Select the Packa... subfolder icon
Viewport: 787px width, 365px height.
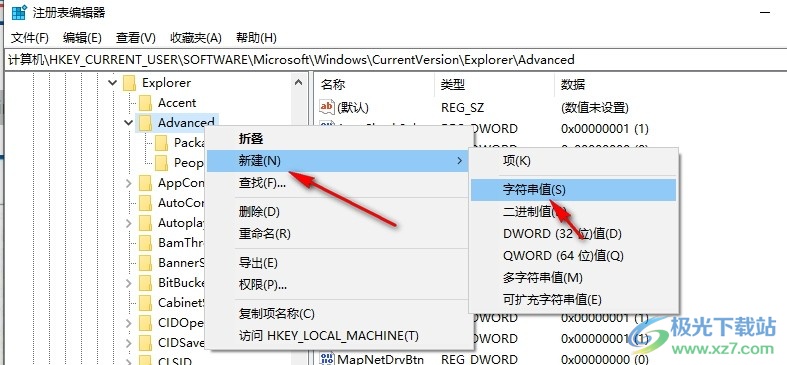(x=162, y=143)
